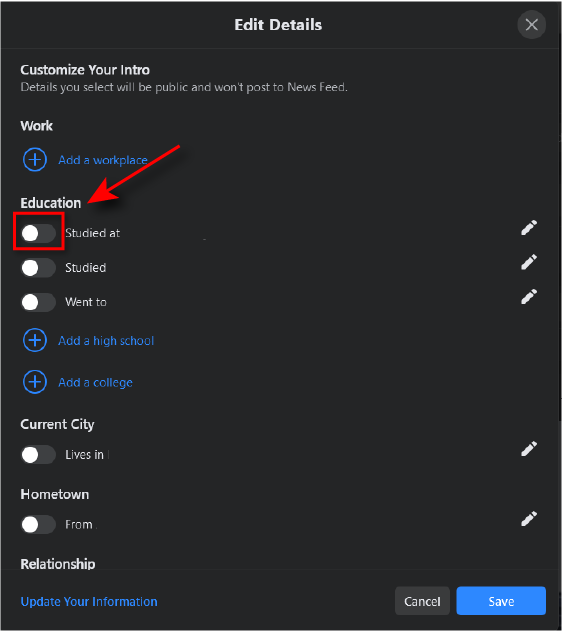Toggle the 'Studied at' switch

tap(38, 233)
